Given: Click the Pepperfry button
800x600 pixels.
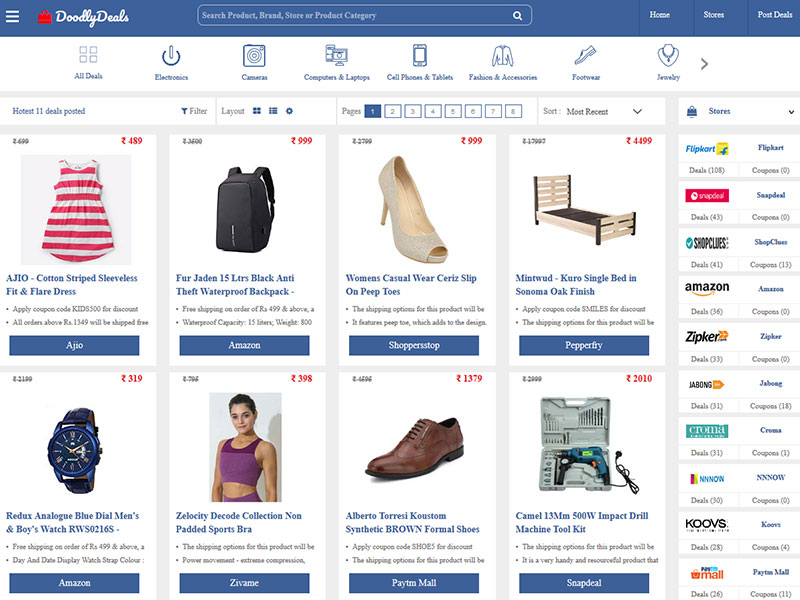Looking at the screenshot, I should (584, 345).
